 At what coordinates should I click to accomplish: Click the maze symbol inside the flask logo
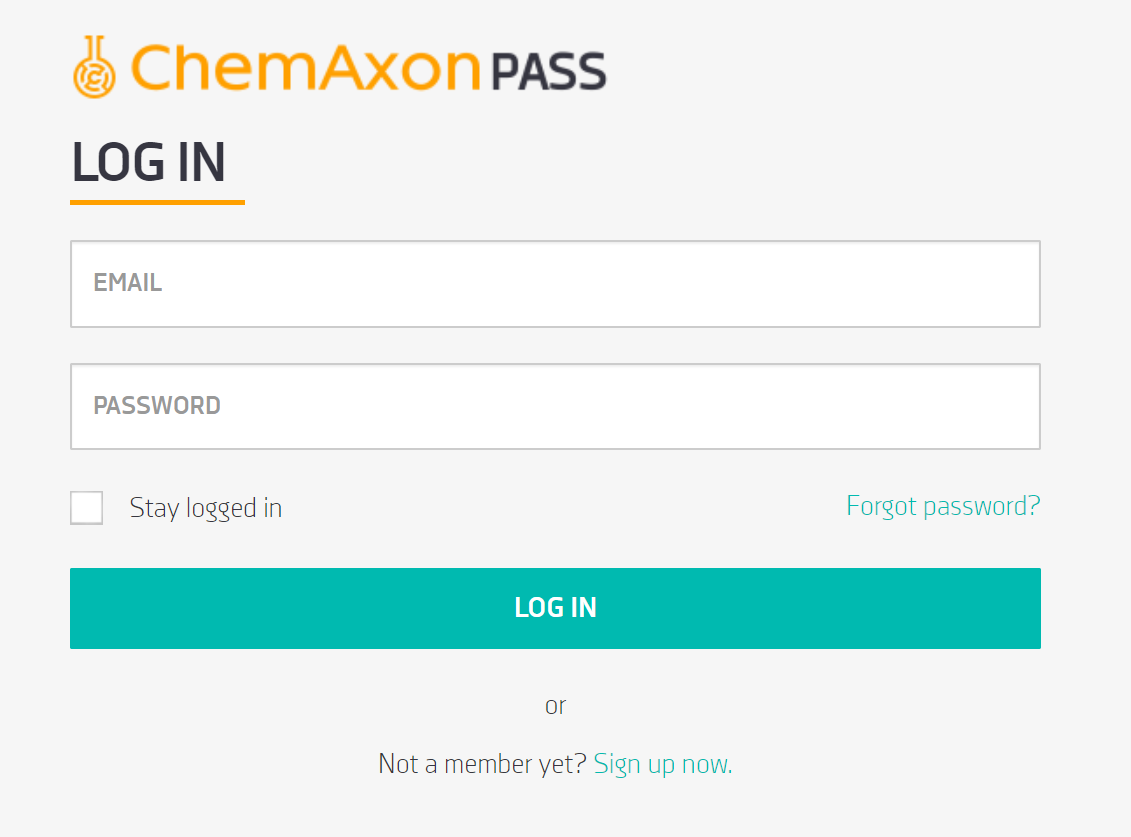(x=96, y=76)
